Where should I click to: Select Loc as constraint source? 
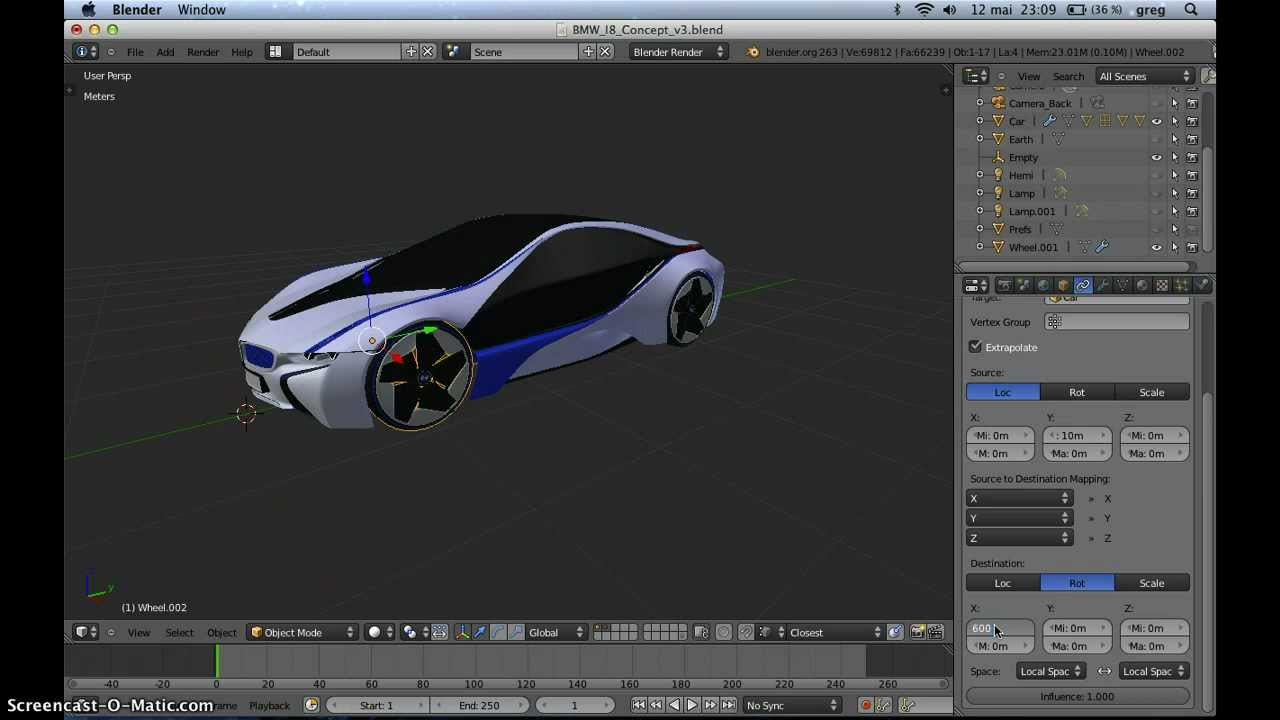click(x=1003, y=392)
